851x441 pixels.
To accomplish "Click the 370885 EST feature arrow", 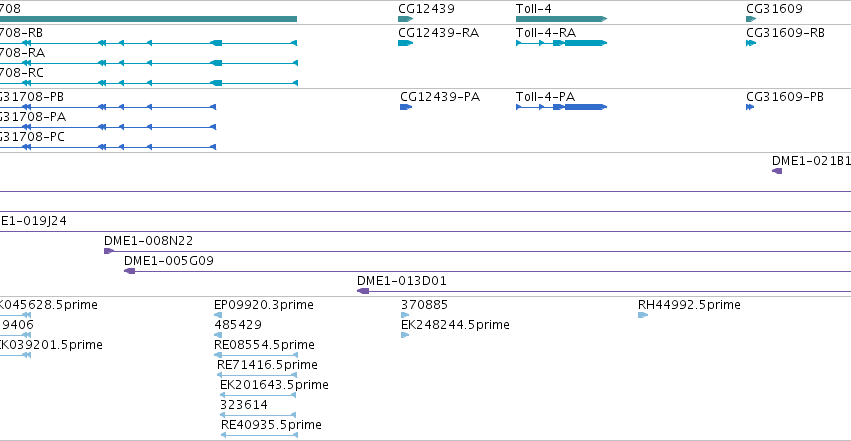I will click(405, 315).
